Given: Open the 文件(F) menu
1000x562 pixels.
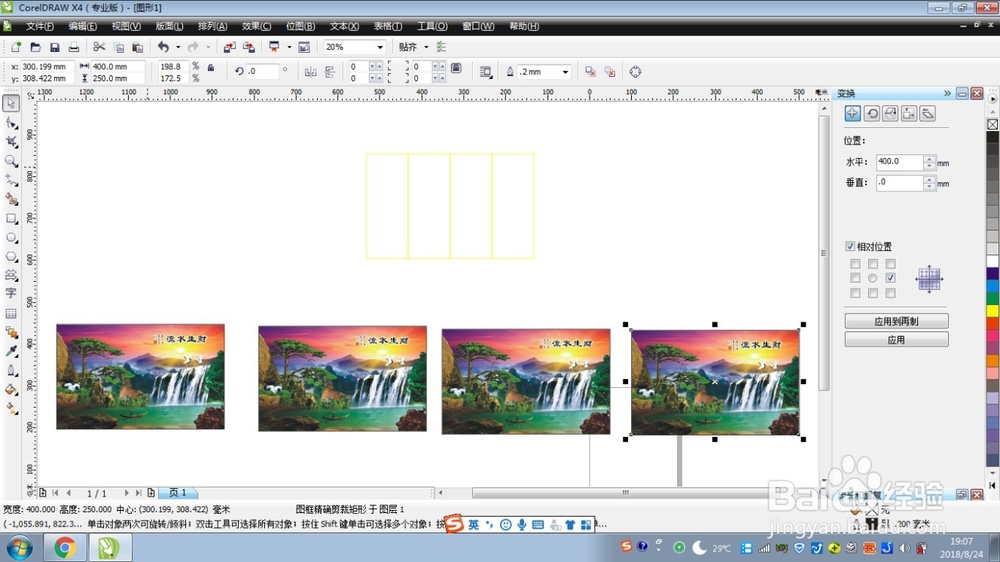Looking at the screenshot, I should click(x=40, y=26).
